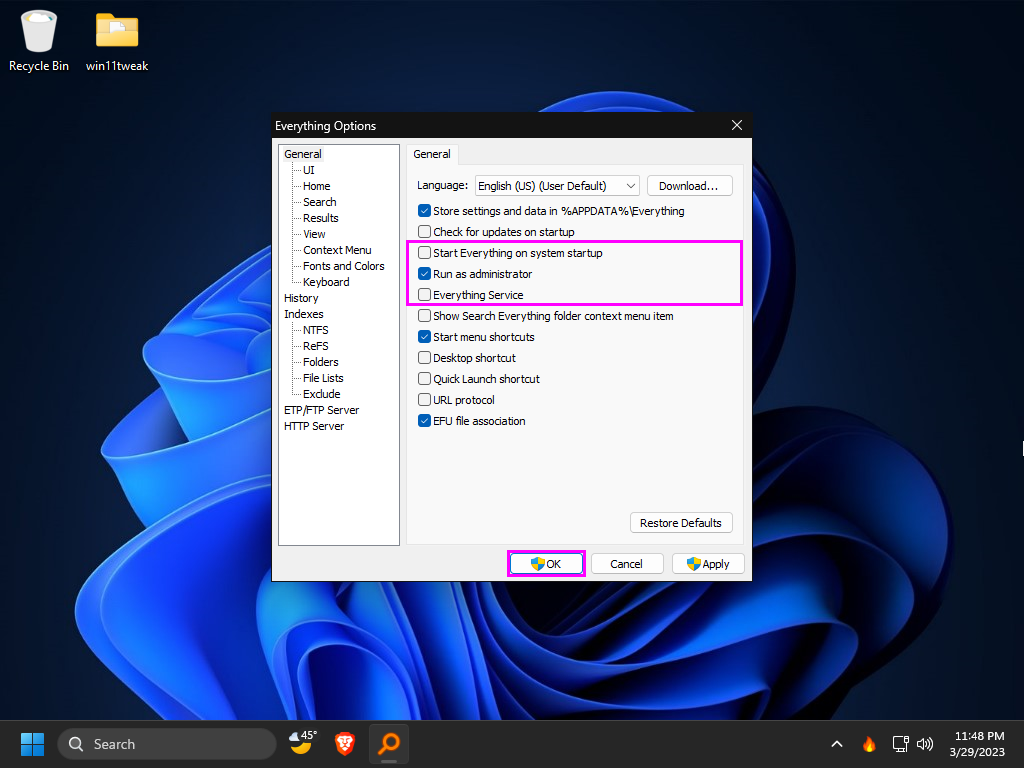The image size is (1024, 768).
Task: Open the weather widget showing 45°
Action: 302,744
